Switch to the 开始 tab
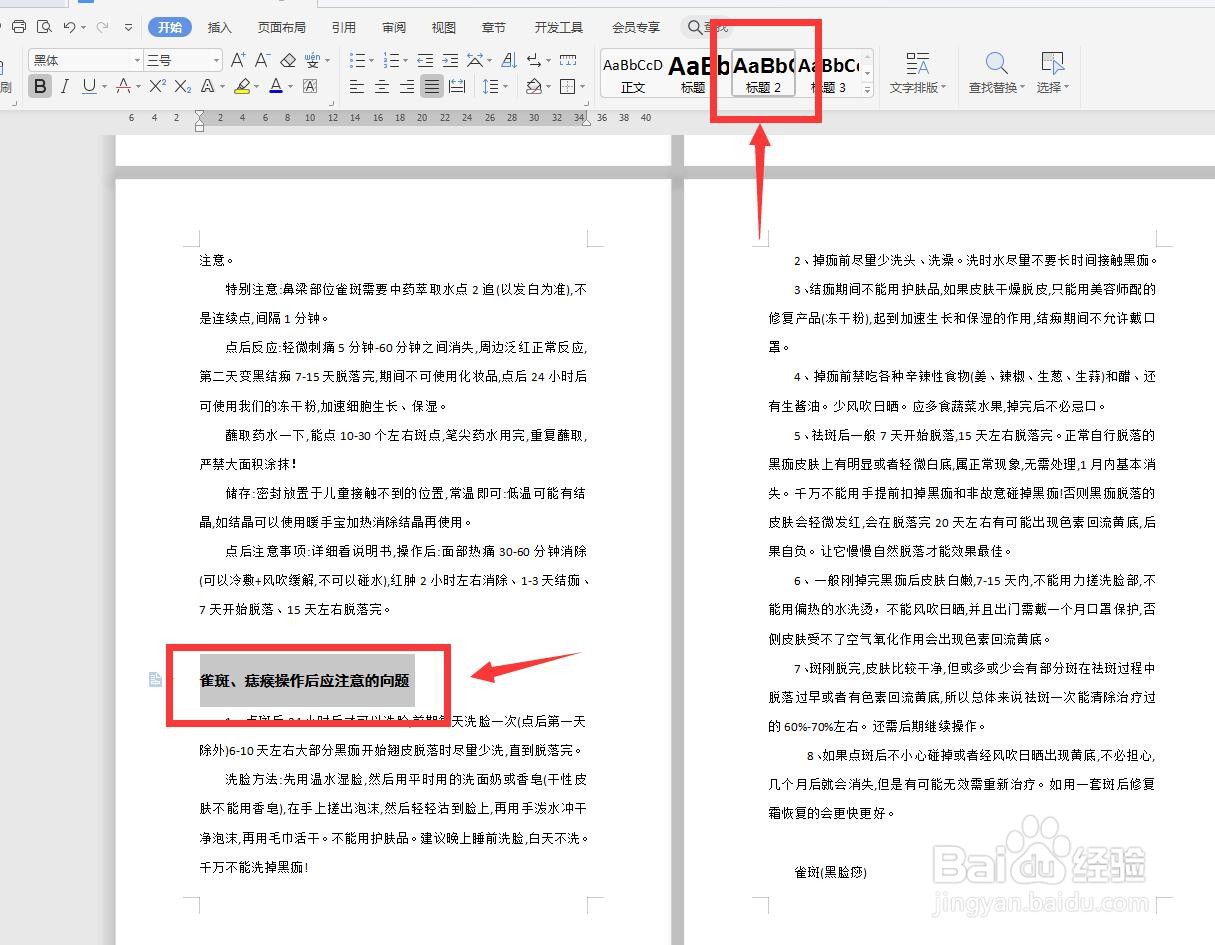The width and height of the screenshot is (1215, 945). pyautogui.click(x=170, y=27)
